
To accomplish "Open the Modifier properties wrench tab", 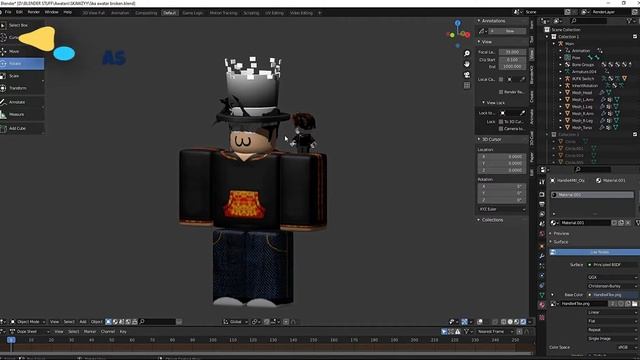I will pyautogui.click(x=542, y=256).
